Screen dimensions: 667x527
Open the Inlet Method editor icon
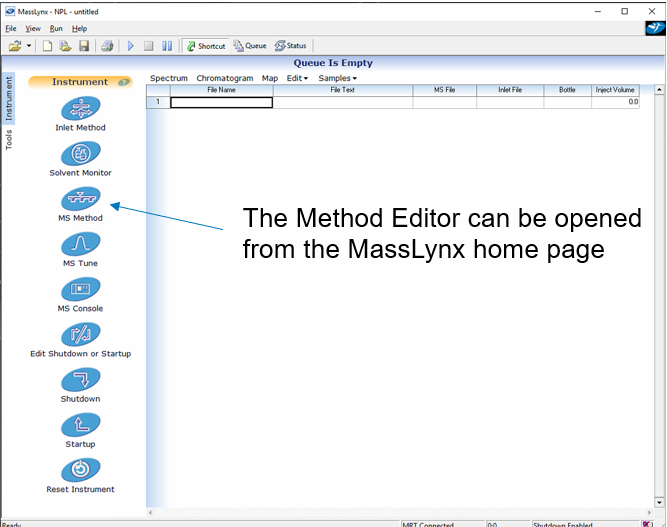coord(80,108)
